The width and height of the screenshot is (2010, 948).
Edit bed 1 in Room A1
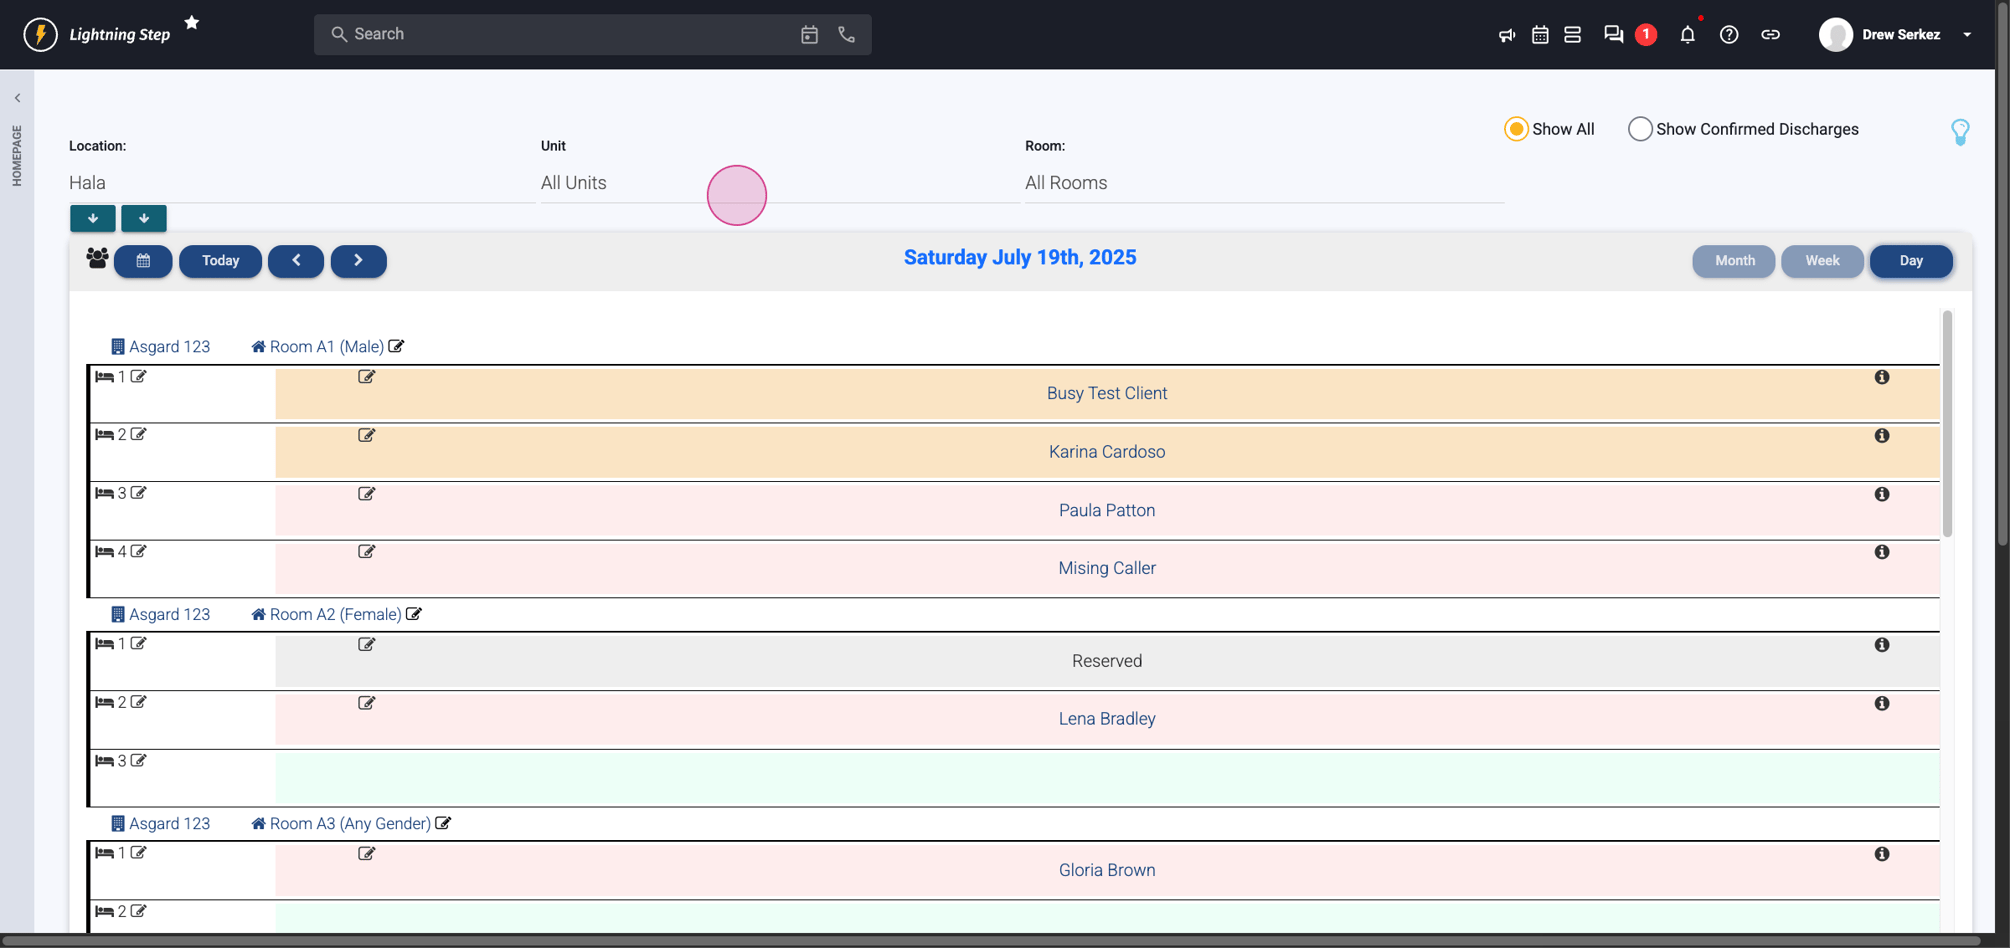[139, 376]
